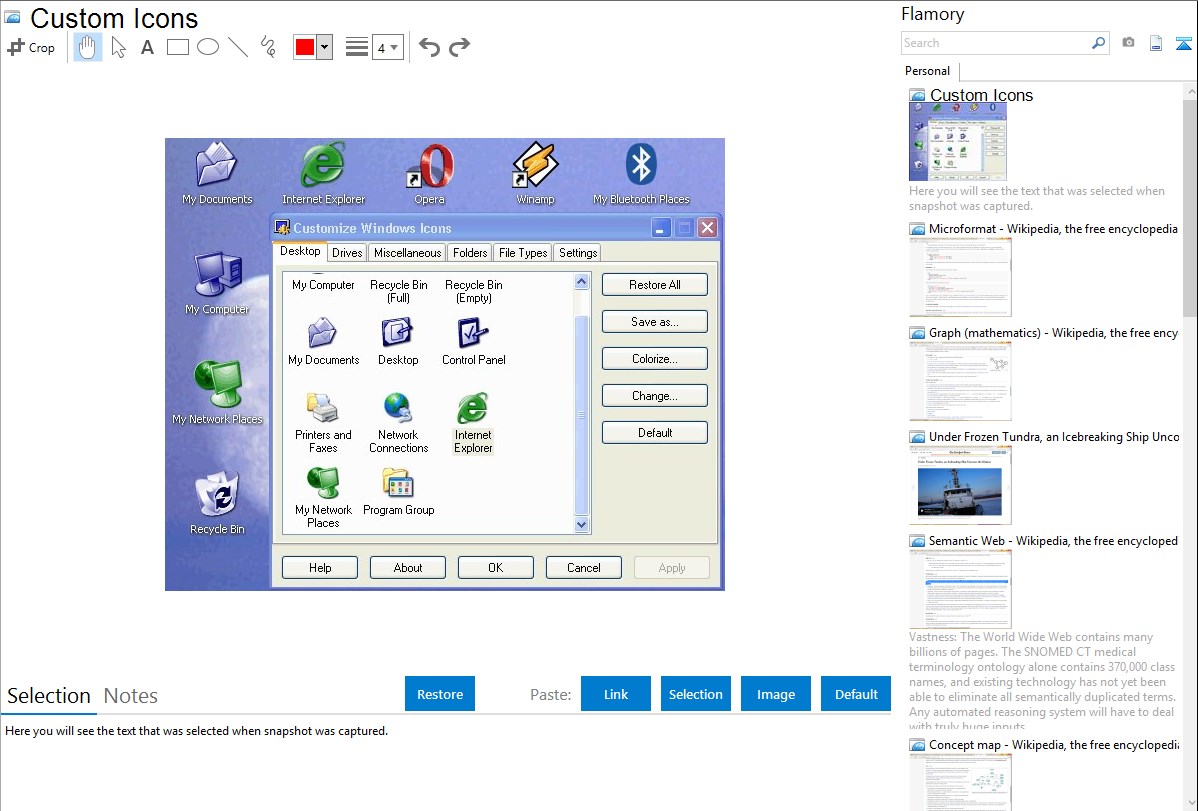This screenshot has height=811, width=1198.
Task: Expand the line width dropdown
Action: 387,47
